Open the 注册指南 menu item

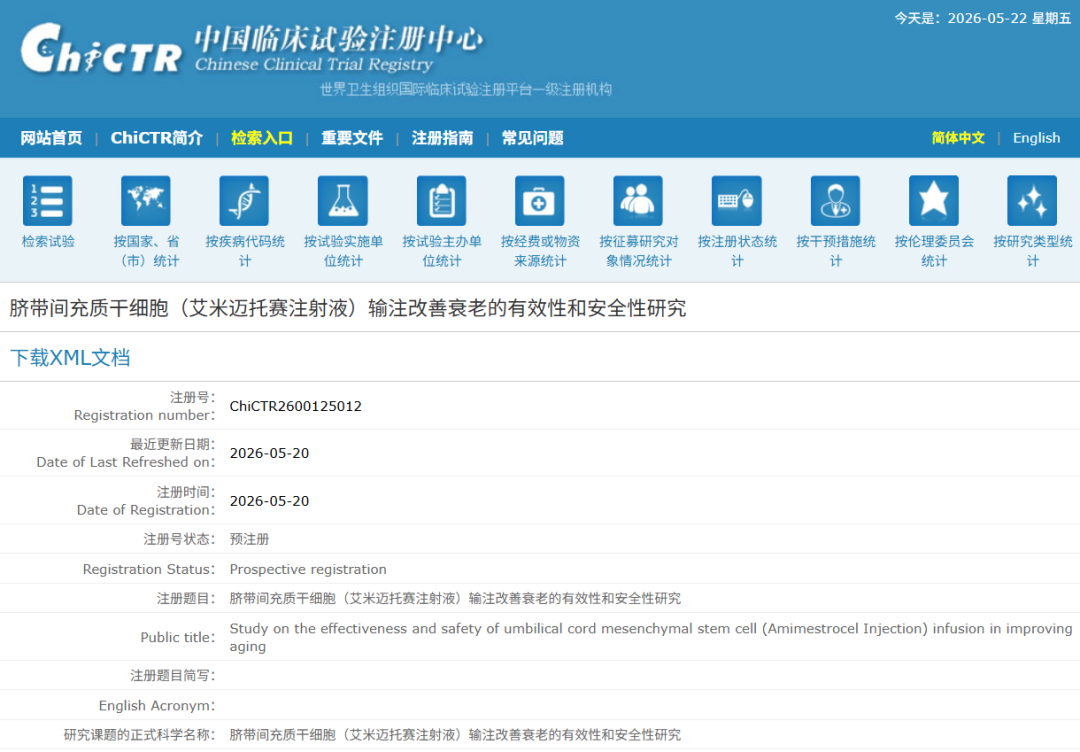click(442, 138)
